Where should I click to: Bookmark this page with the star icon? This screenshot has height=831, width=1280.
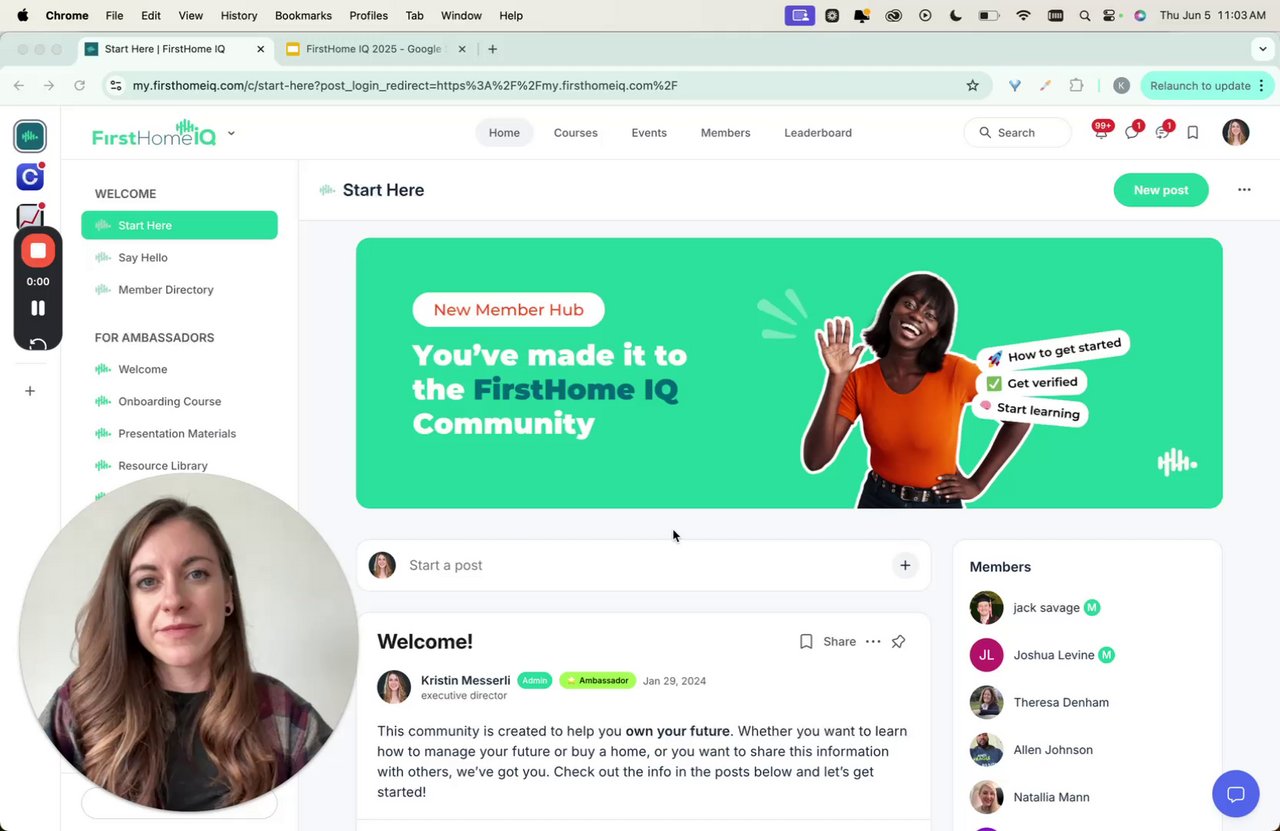[x=972, y=85]
